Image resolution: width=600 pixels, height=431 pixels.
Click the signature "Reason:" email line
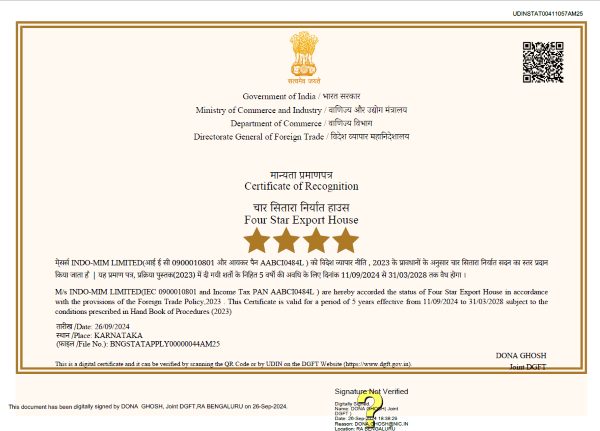pos(371,424)
